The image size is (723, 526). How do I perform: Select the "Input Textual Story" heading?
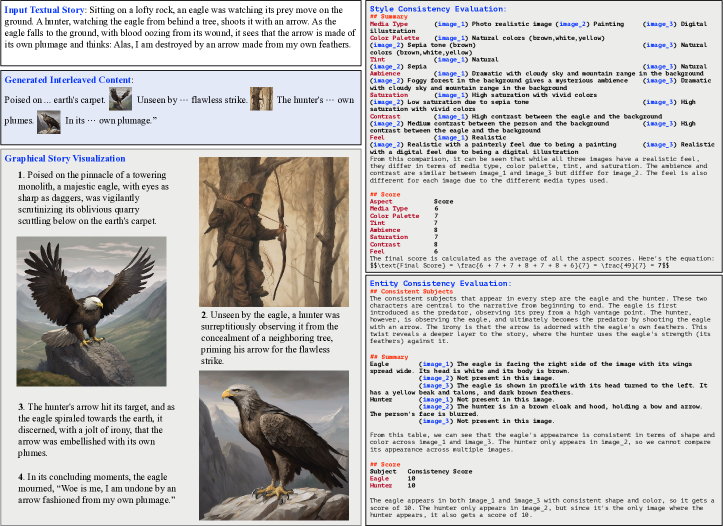[x=41, y=8]
